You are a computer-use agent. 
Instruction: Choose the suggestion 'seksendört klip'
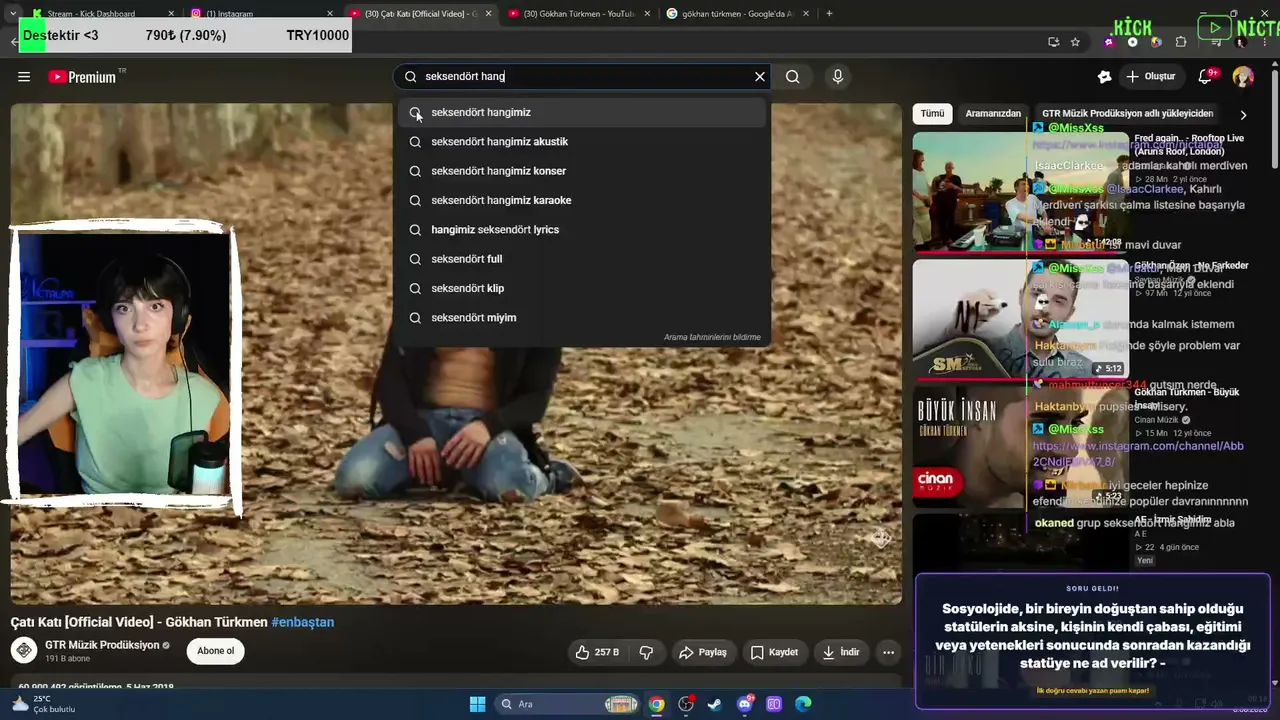[x=582, y=288]
